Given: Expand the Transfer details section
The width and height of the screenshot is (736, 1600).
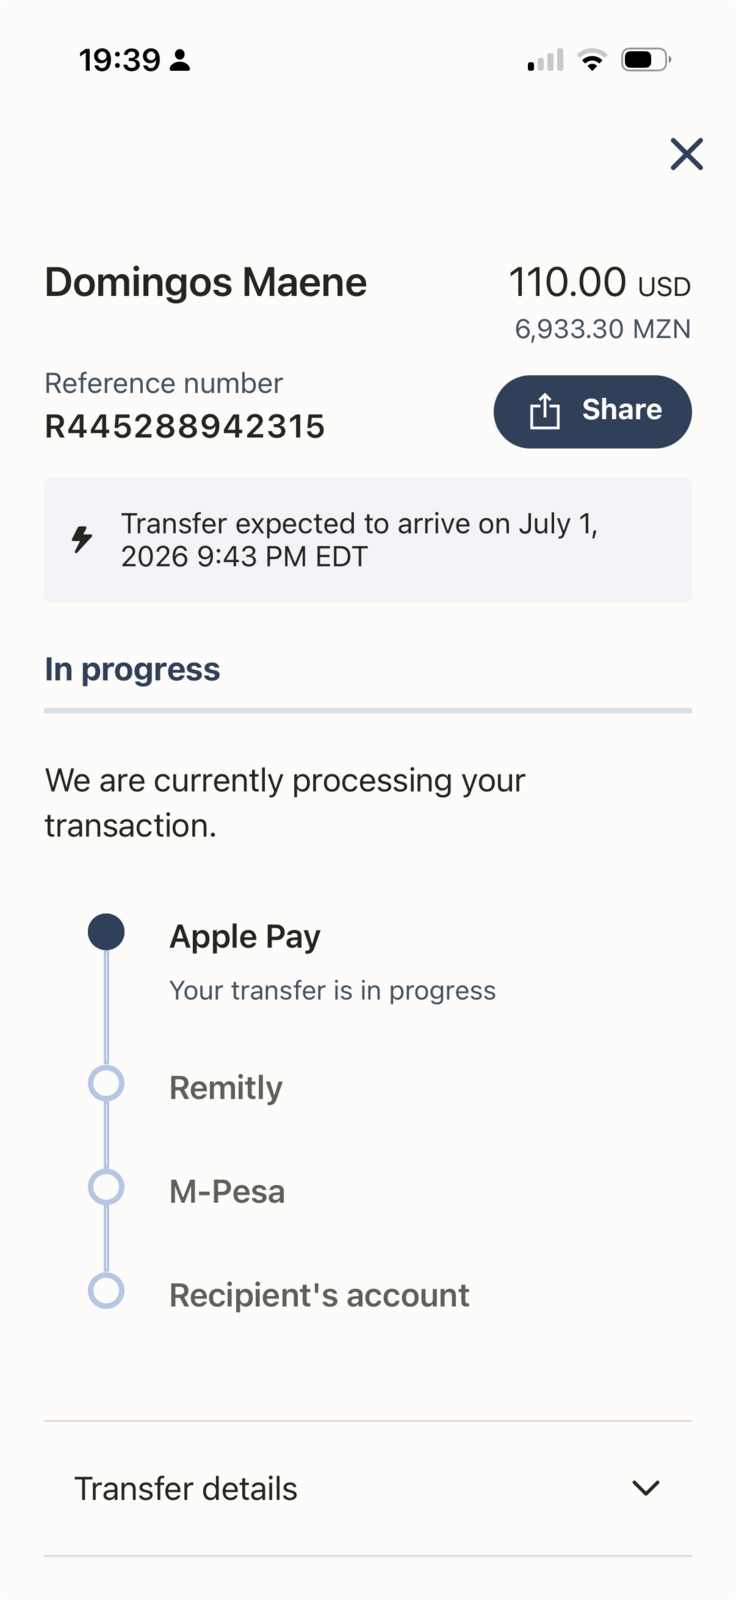Looking at the screenshot, I should click(368, 1488).
